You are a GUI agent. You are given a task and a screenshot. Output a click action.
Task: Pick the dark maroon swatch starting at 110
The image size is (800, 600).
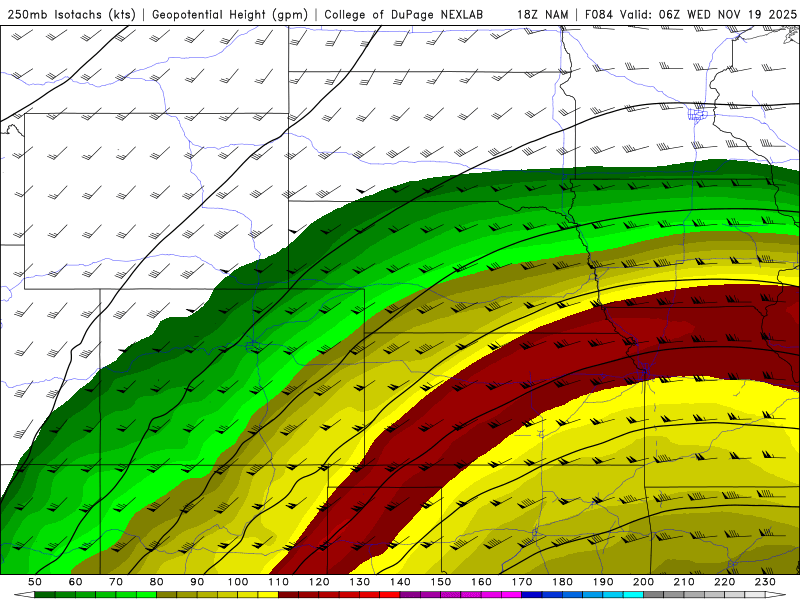[x=288, y=594]
